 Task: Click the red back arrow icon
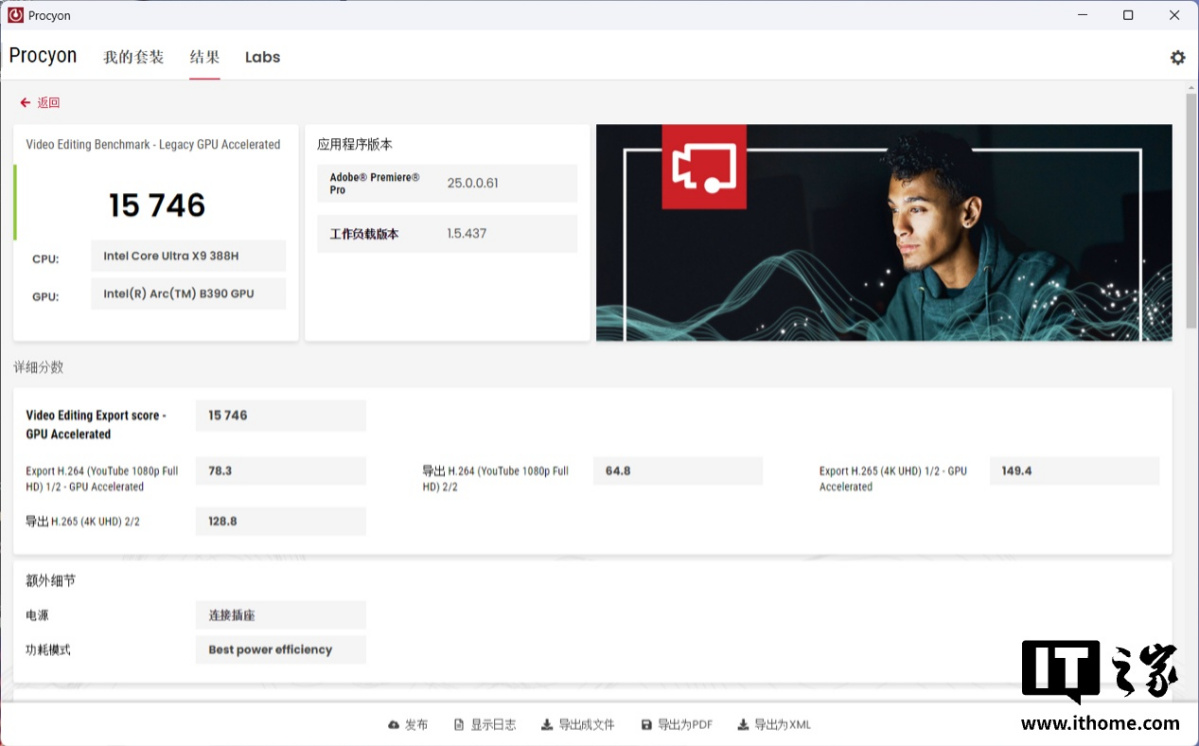pyautogui.click(x=24, y=101)
